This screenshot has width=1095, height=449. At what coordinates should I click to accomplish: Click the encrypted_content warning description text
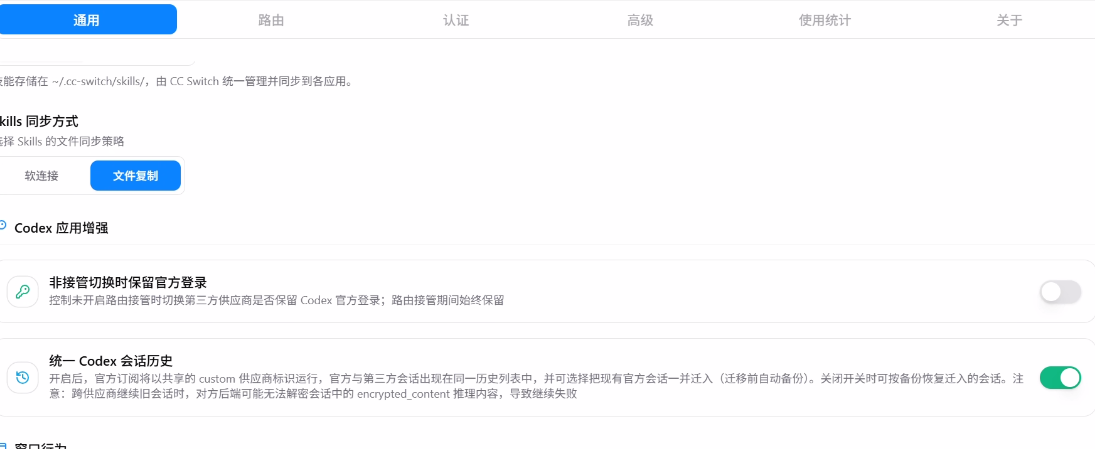[537, 386]
